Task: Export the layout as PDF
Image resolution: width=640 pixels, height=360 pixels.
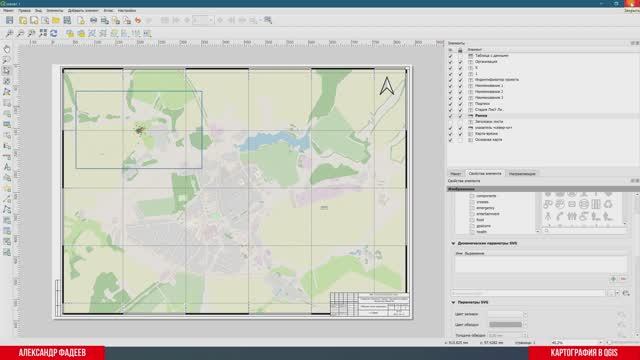Action: (x=127, y=20)
